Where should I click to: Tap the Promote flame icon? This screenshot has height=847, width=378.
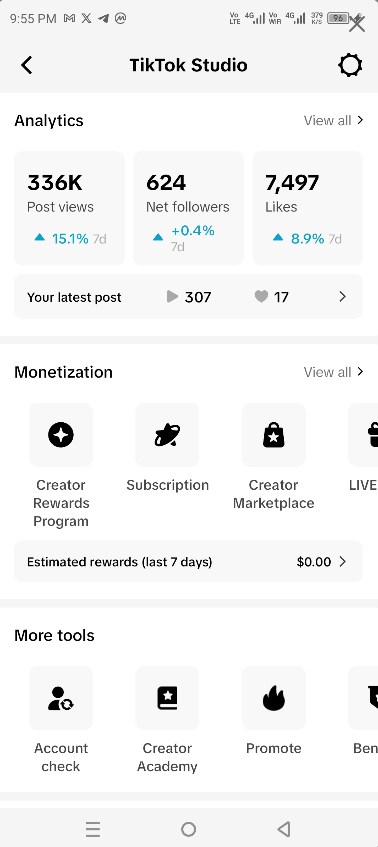click(x=274, y=698)
